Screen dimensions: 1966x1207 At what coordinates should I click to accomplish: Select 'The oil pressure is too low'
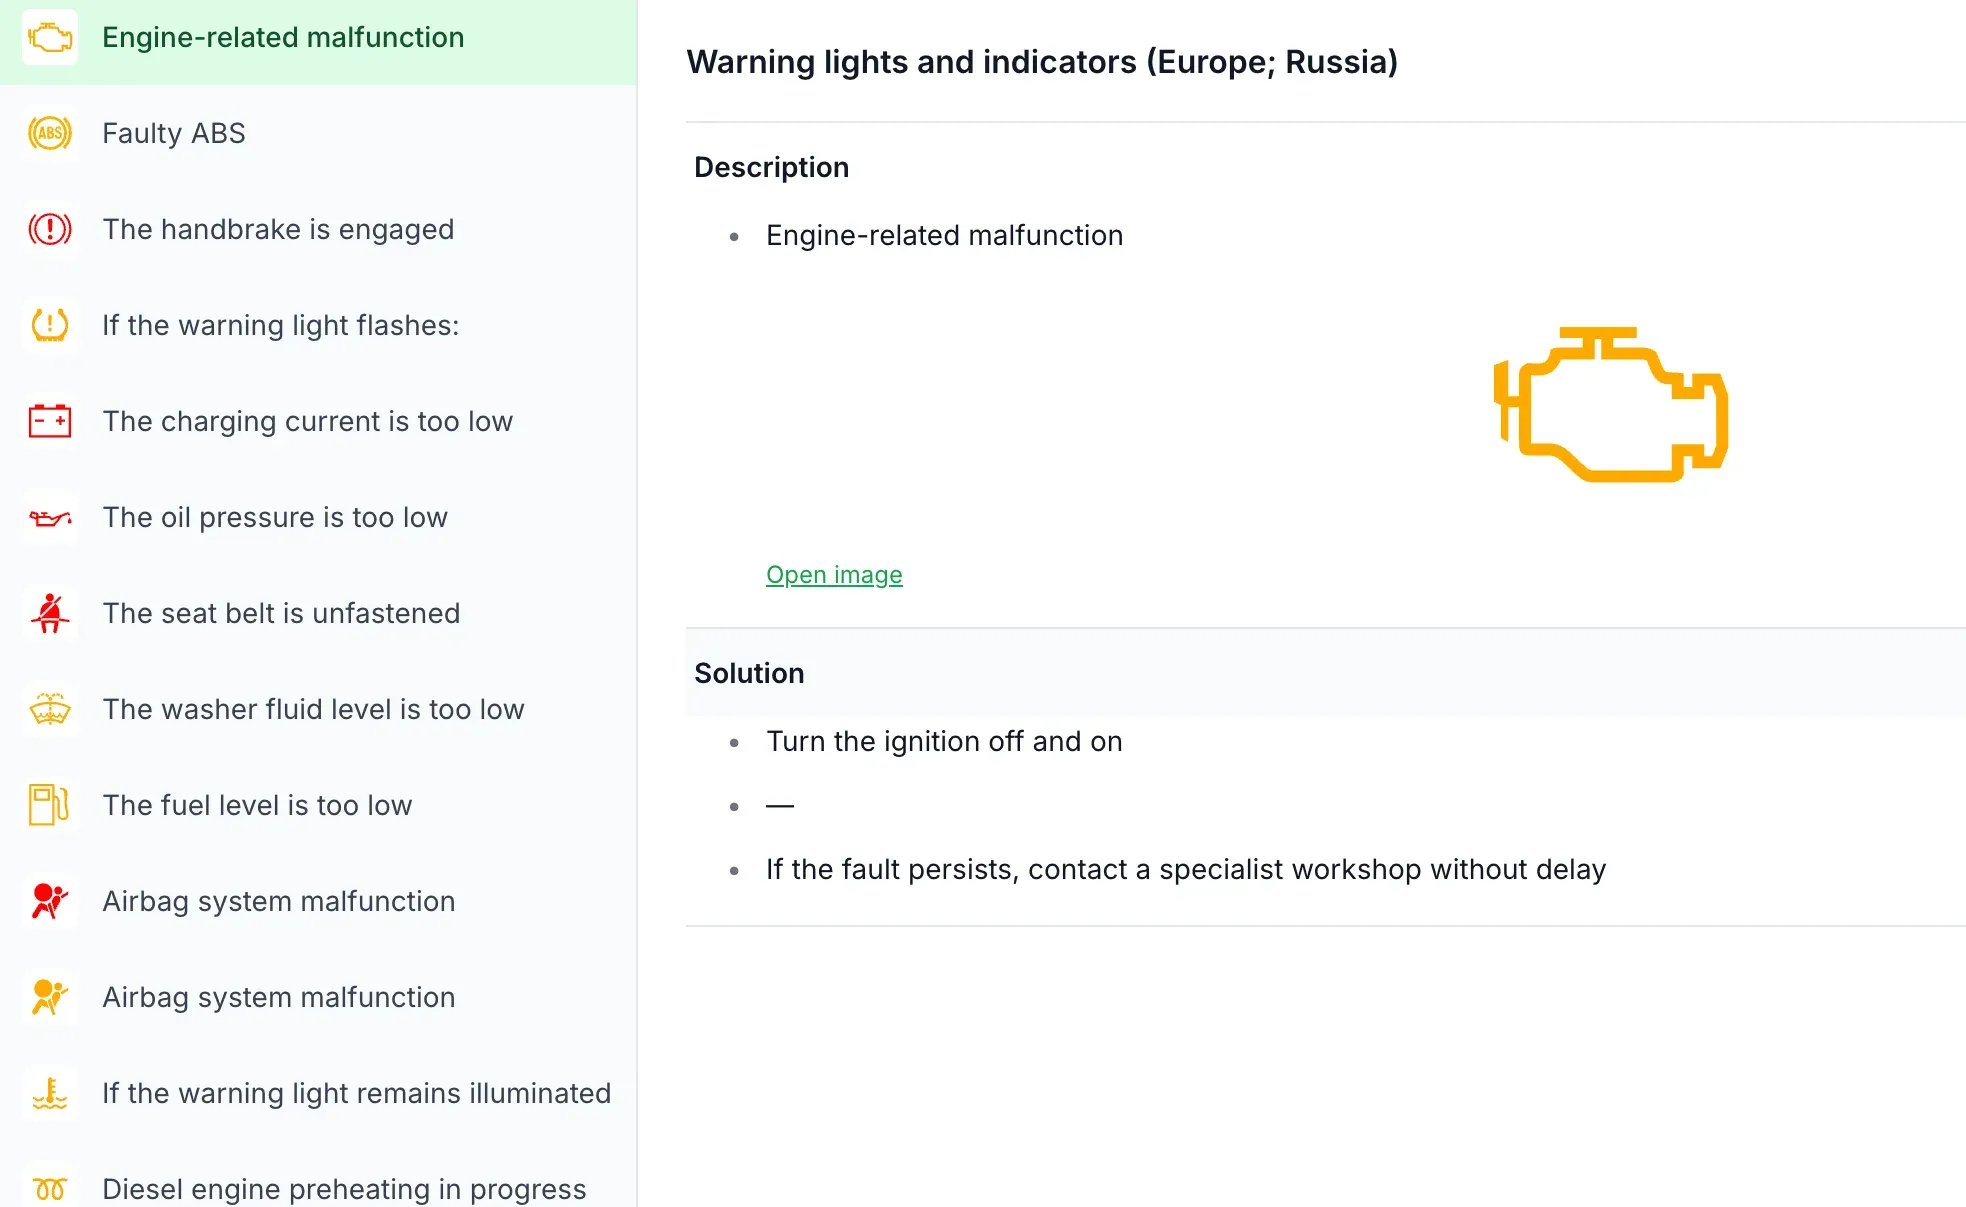coord(318,517)
